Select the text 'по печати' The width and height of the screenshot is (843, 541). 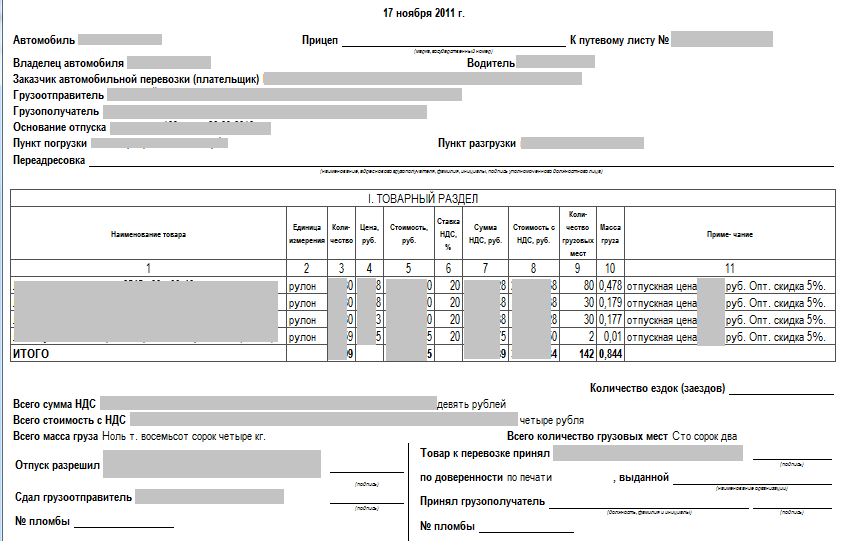(529, 478)
